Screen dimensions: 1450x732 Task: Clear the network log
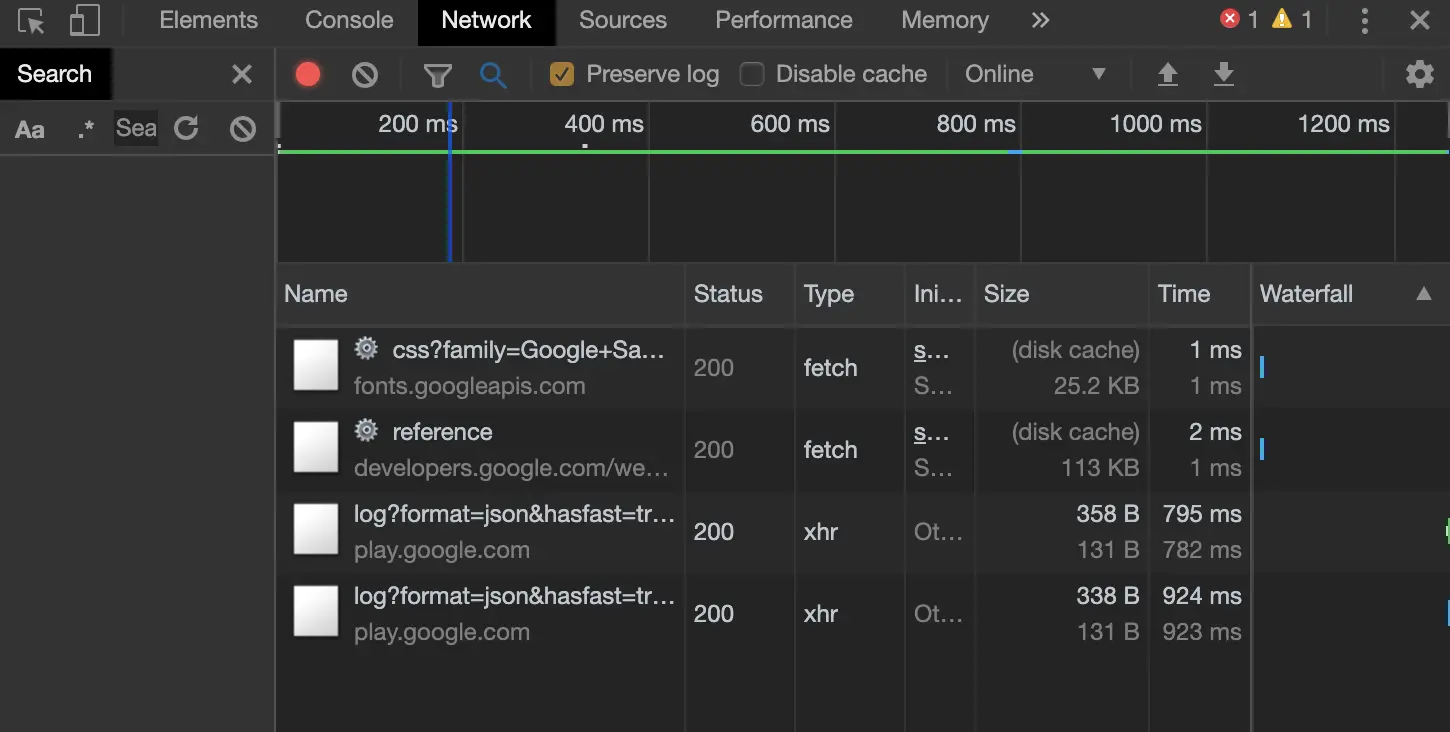(x=365, y=74)
